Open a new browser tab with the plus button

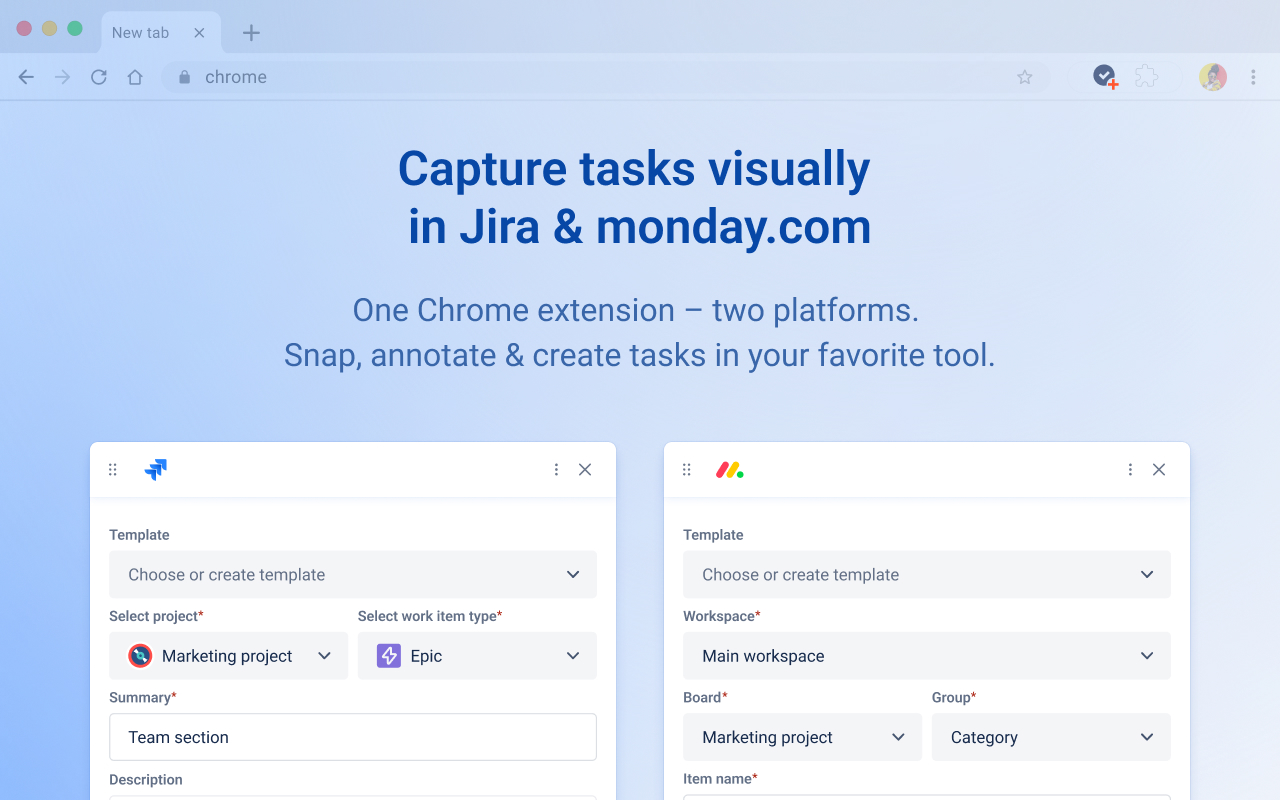(250, 33)
